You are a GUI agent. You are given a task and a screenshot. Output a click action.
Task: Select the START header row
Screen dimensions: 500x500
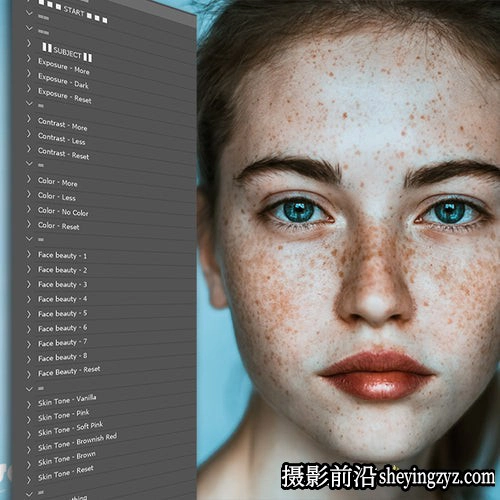click(73, 12)
